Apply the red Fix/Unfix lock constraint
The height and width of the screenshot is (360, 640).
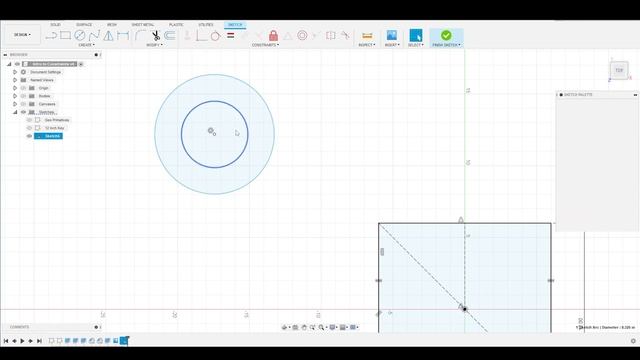[x=273, y=36]
